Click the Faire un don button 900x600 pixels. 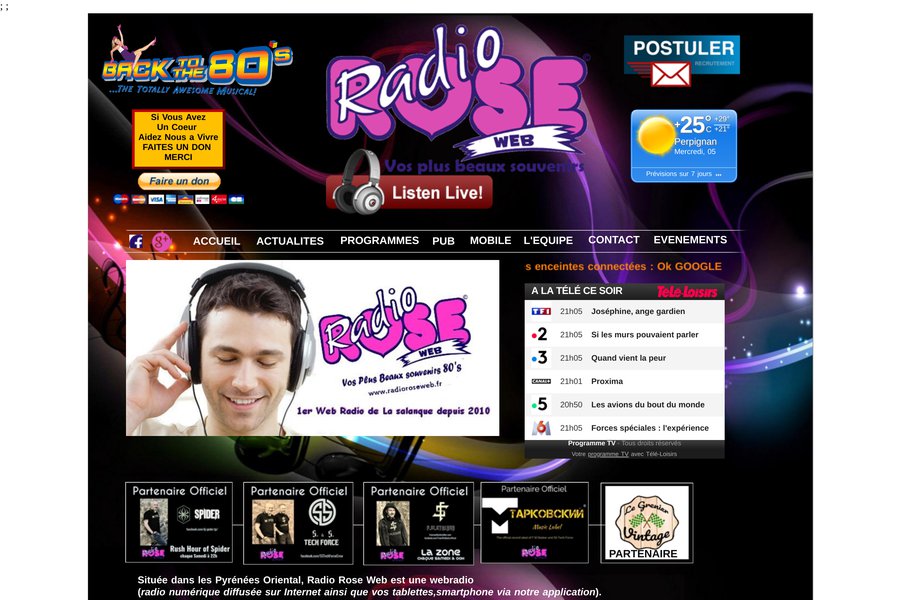pos(179,181)
